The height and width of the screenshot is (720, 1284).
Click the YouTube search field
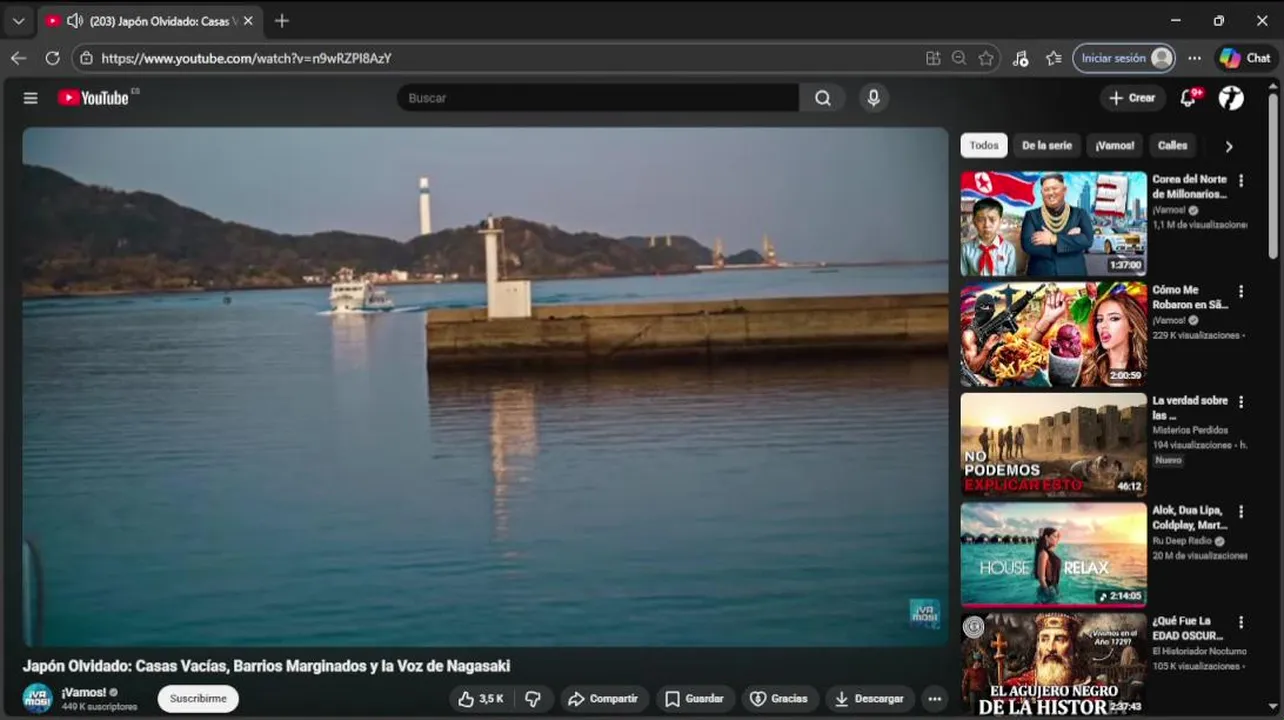[x=598, y=98]
